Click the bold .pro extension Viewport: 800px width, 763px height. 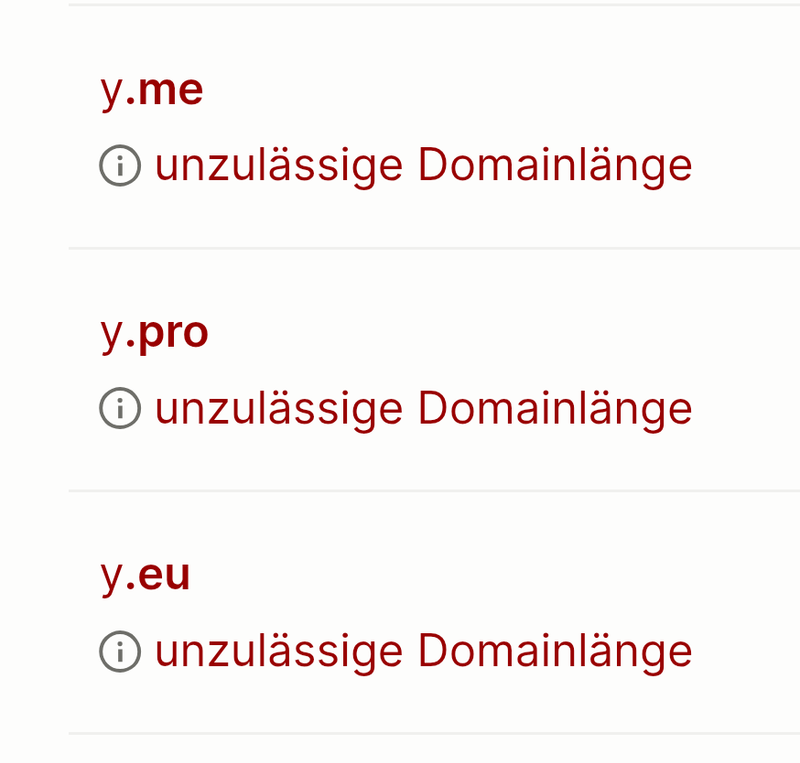168,333
